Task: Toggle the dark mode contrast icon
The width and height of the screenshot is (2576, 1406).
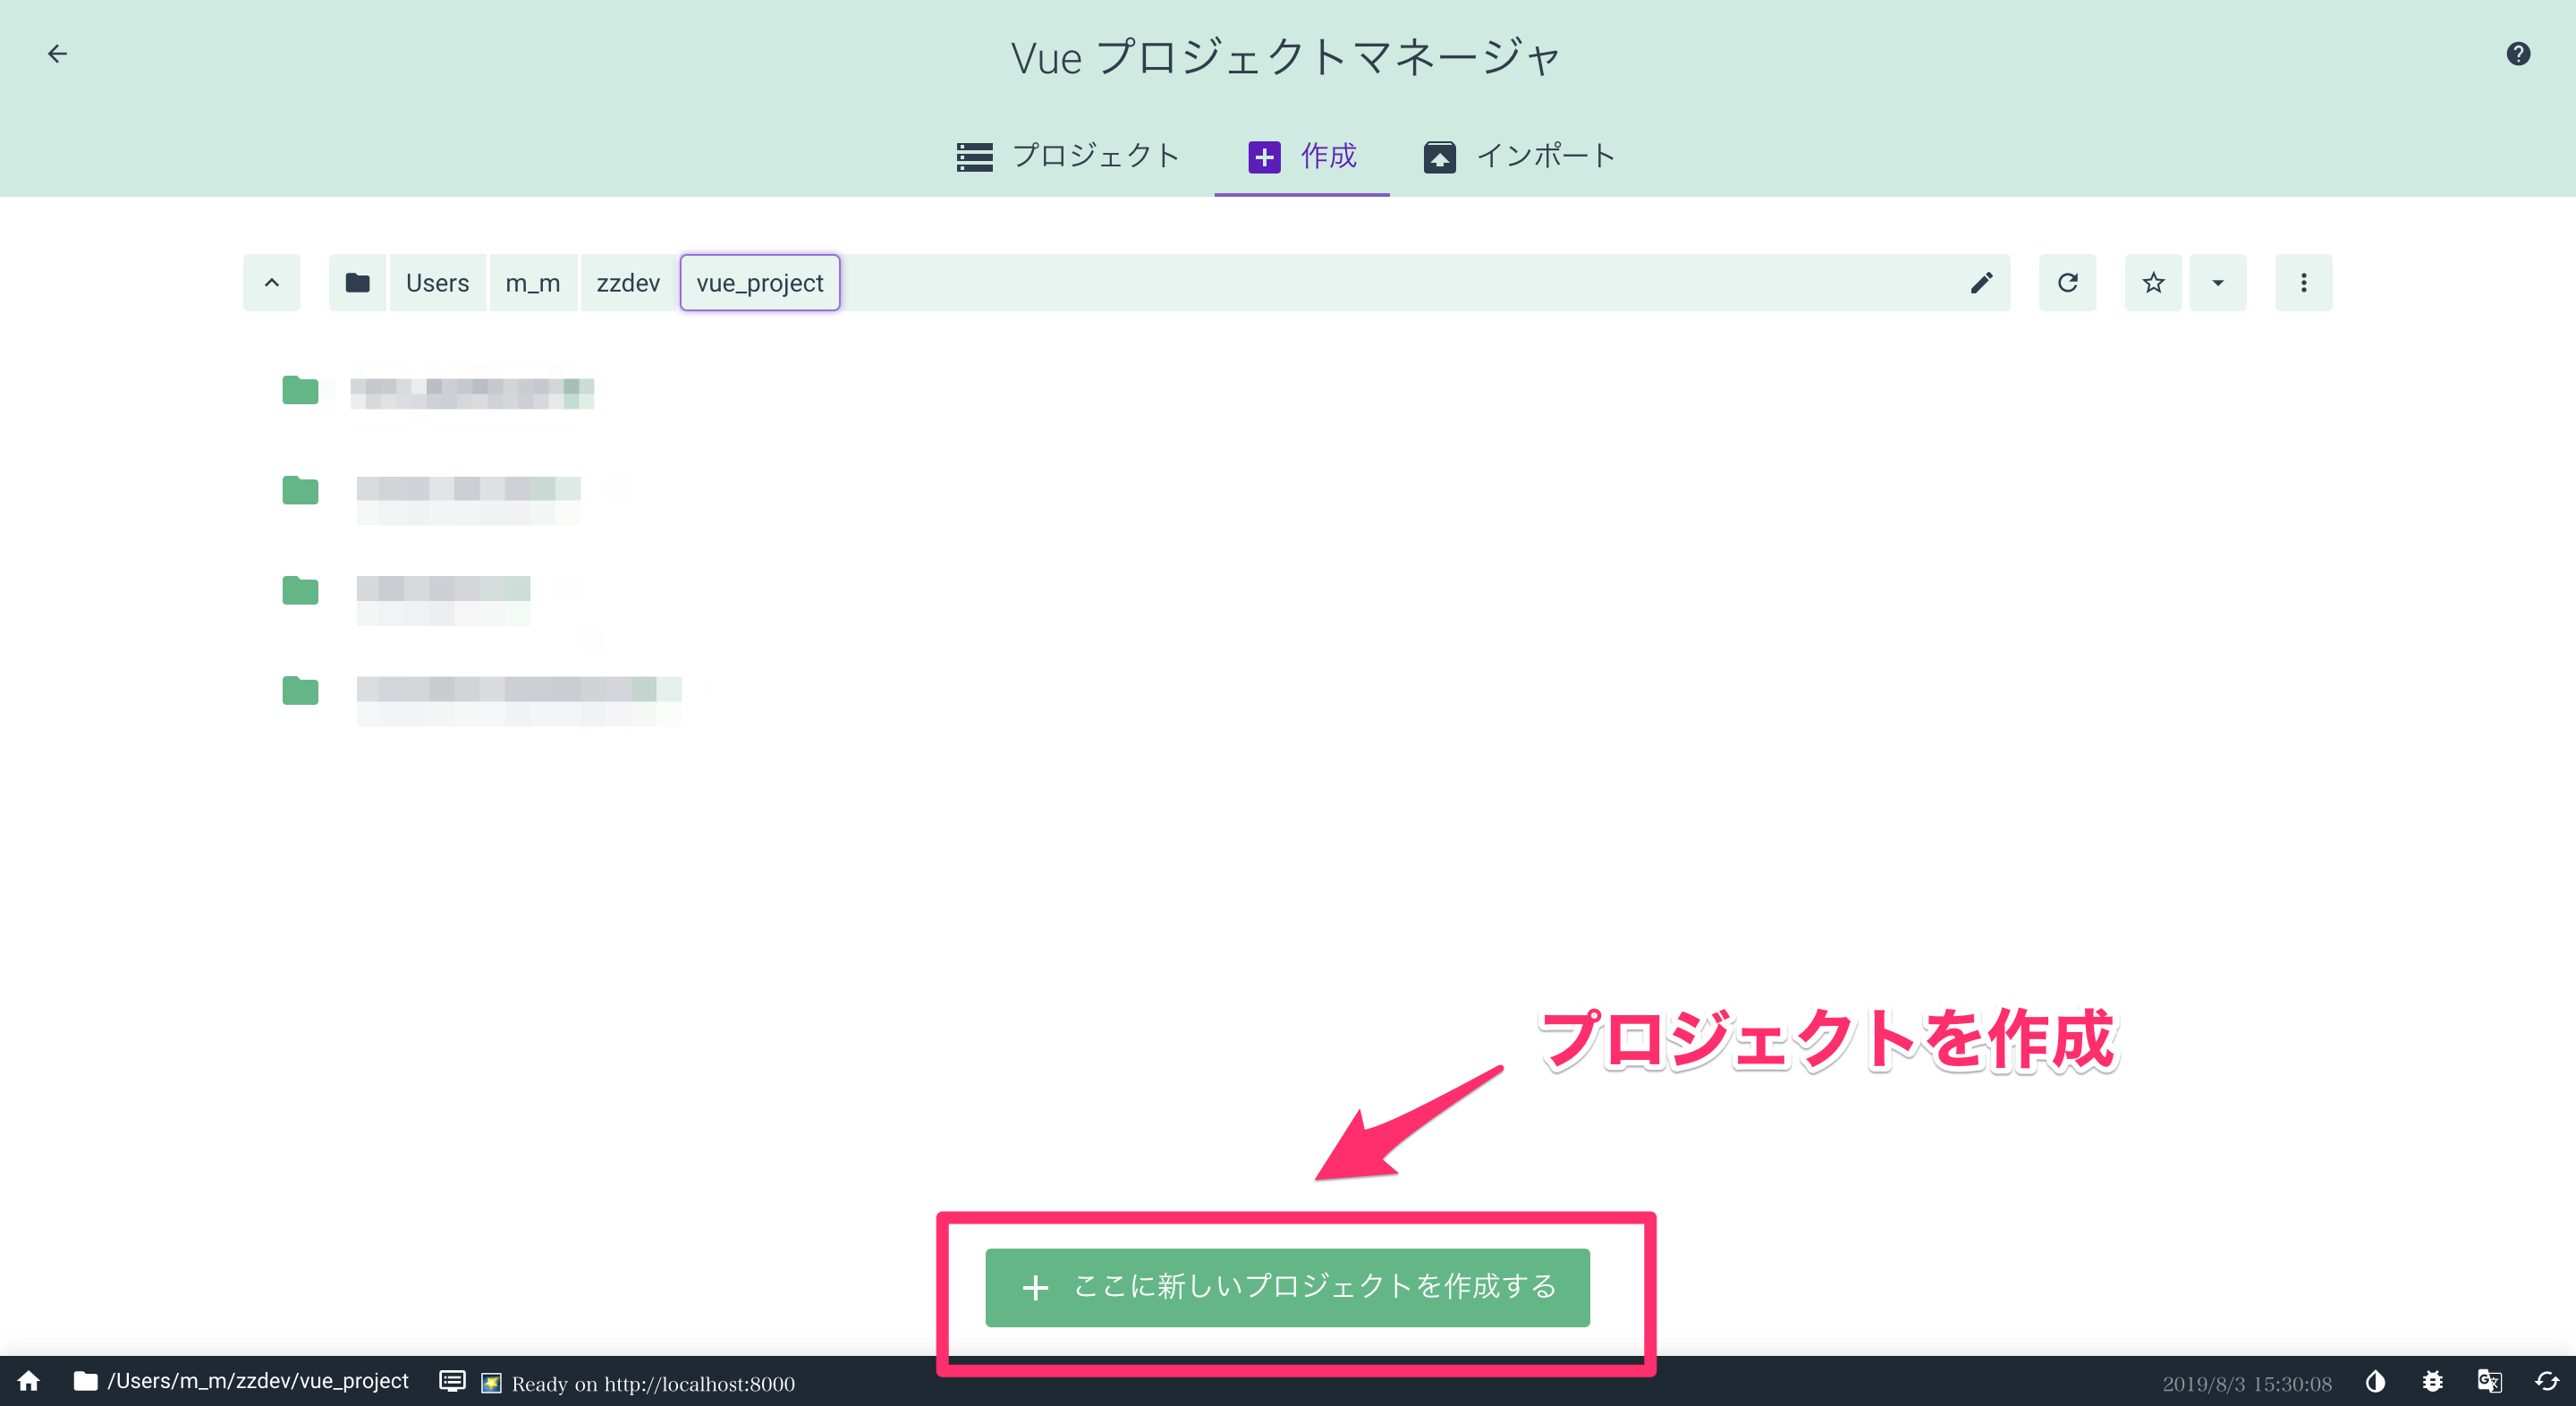Action: 2375,1382
